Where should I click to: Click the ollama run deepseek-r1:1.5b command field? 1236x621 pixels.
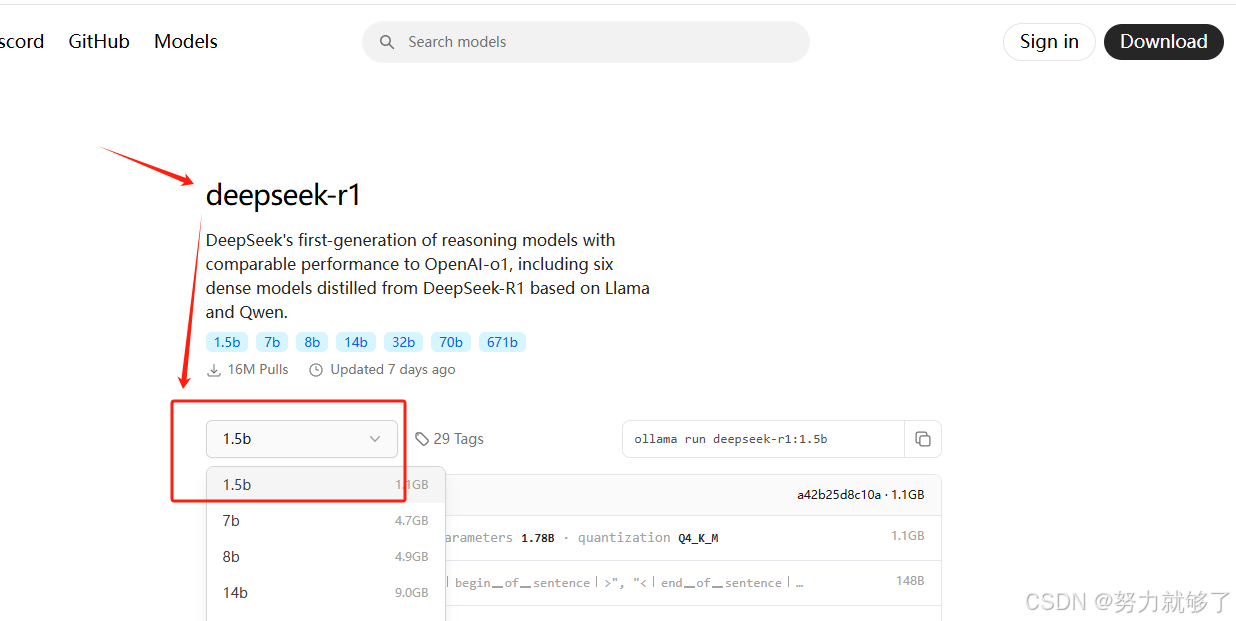point(763,439)
